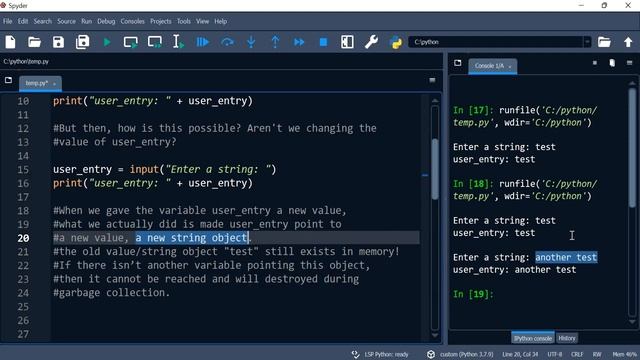Open the Source menu
640x360 pixels.
(66, 21)
